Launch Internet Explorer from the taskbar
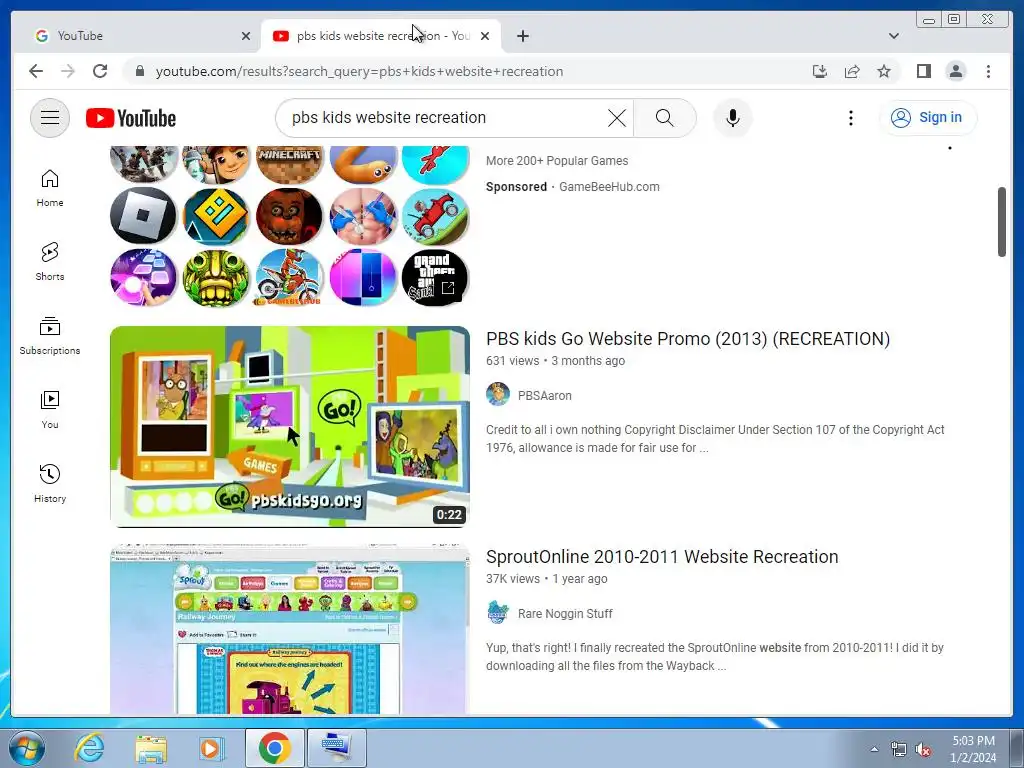Viewport: 1024px width, 768px height. (88, 748)
